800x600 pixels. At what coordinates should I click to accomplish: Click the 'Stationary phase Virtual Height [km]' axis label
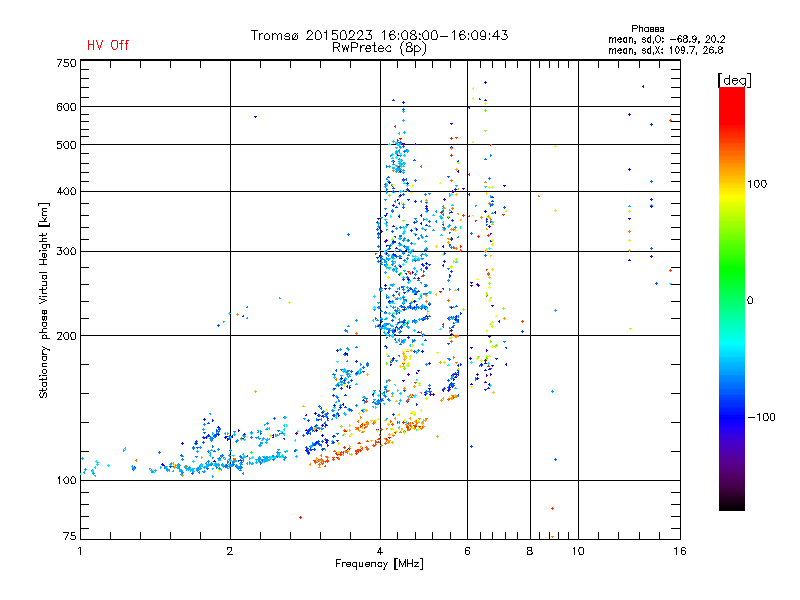(43, 300)
